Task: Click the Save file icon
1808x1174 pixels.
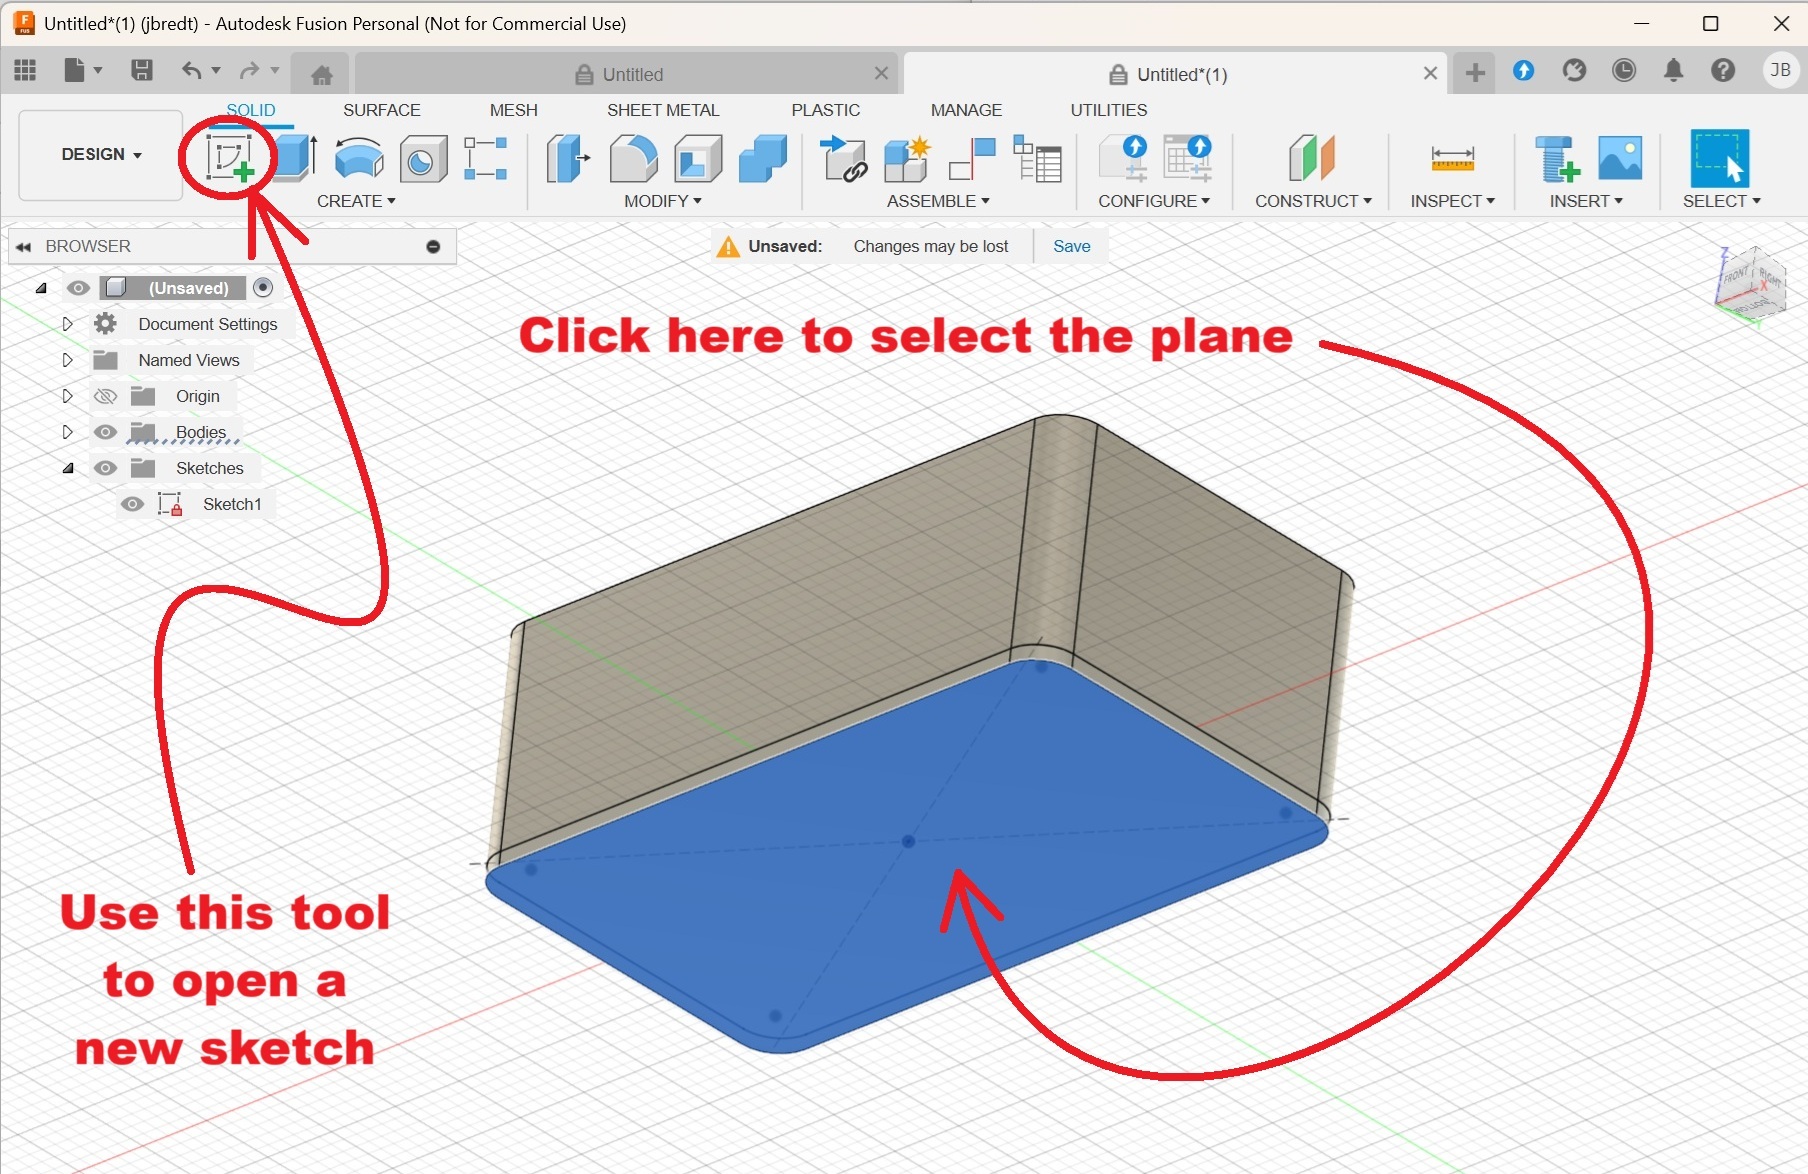Action: pos(142,70)
